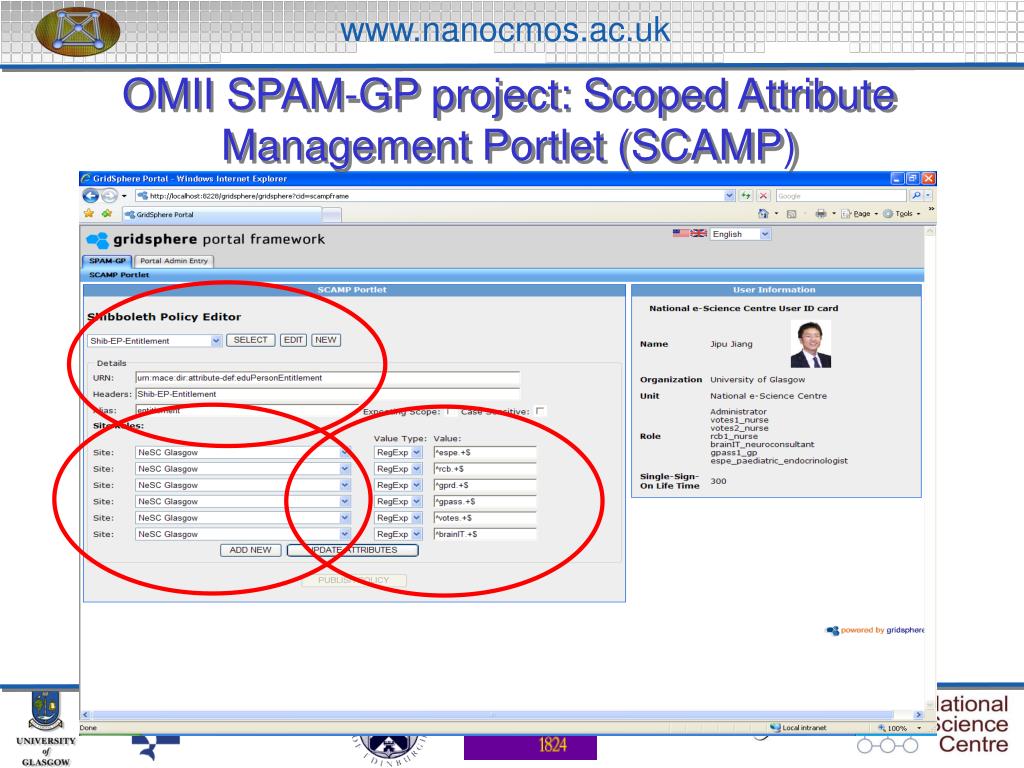Viewport: 1024px width, 768px height.
Task: Open the RSS feeds toolbar icon
Action: (792, 214)
